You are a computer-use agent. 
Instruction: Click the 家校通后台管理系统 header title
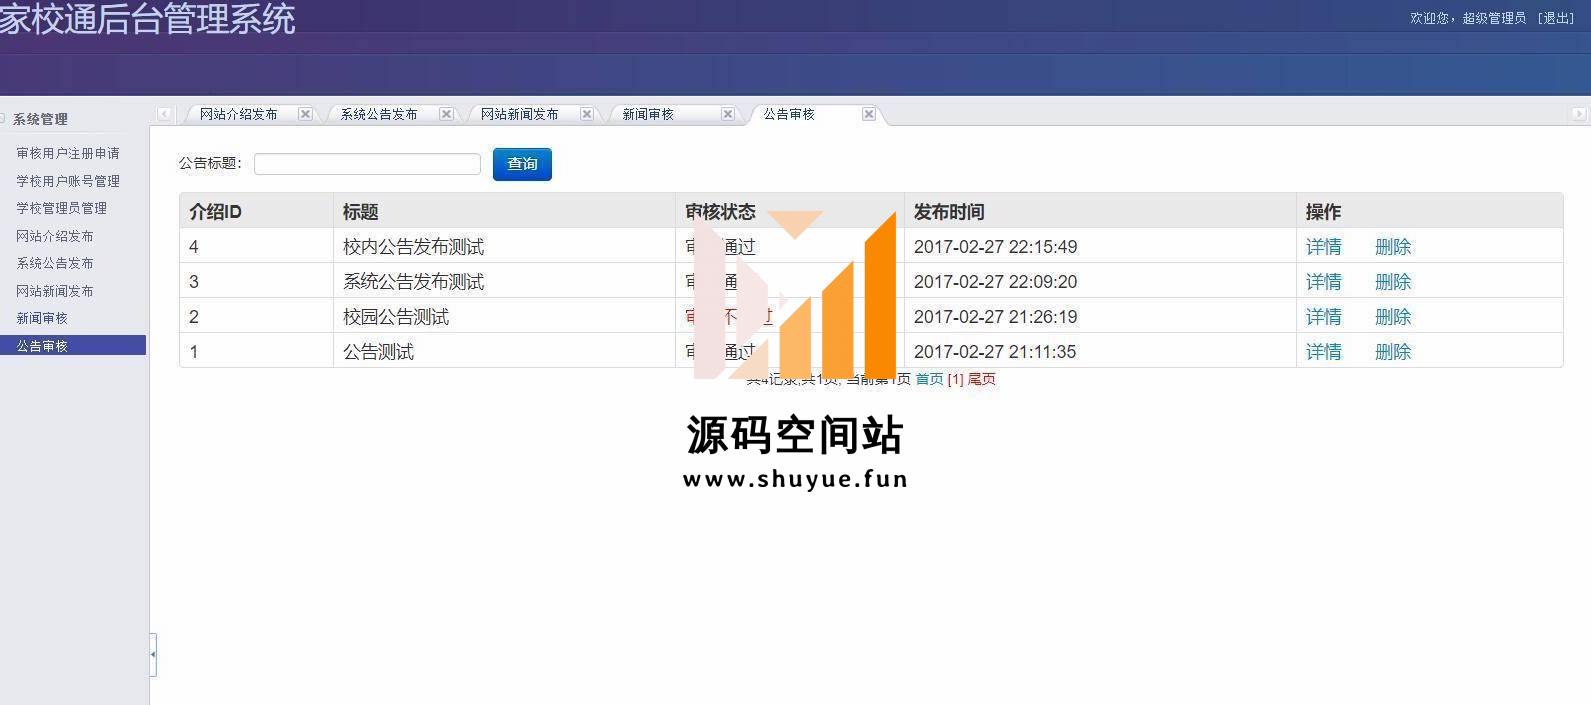click(x=147, y=18)
